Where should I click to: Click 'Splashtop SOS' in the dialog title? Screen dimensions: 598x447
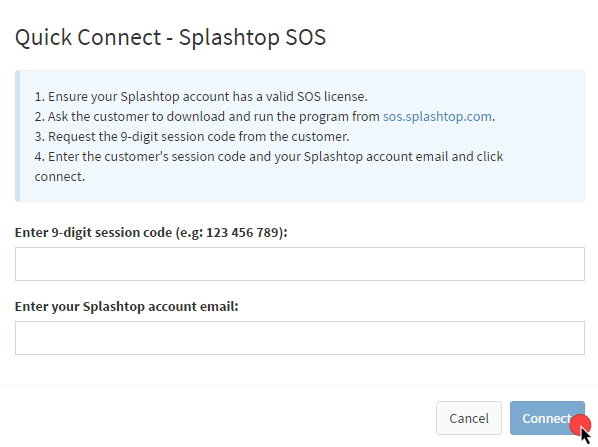click(252, 37)
